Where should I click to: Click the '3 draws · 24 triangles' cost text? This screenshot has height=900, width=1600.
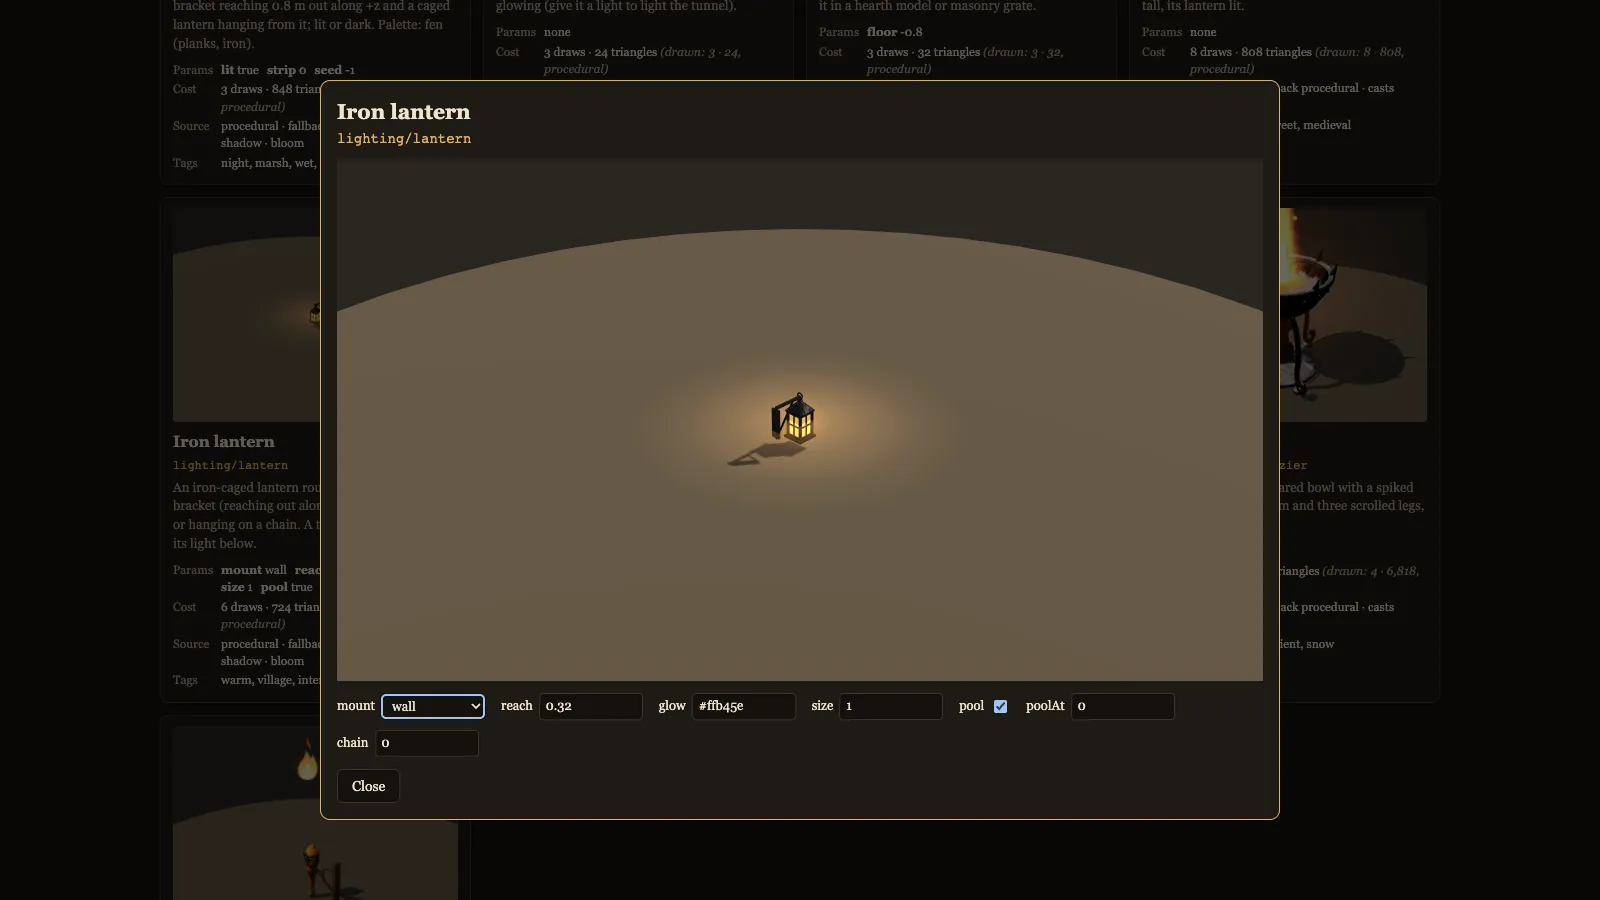(601, 52)
